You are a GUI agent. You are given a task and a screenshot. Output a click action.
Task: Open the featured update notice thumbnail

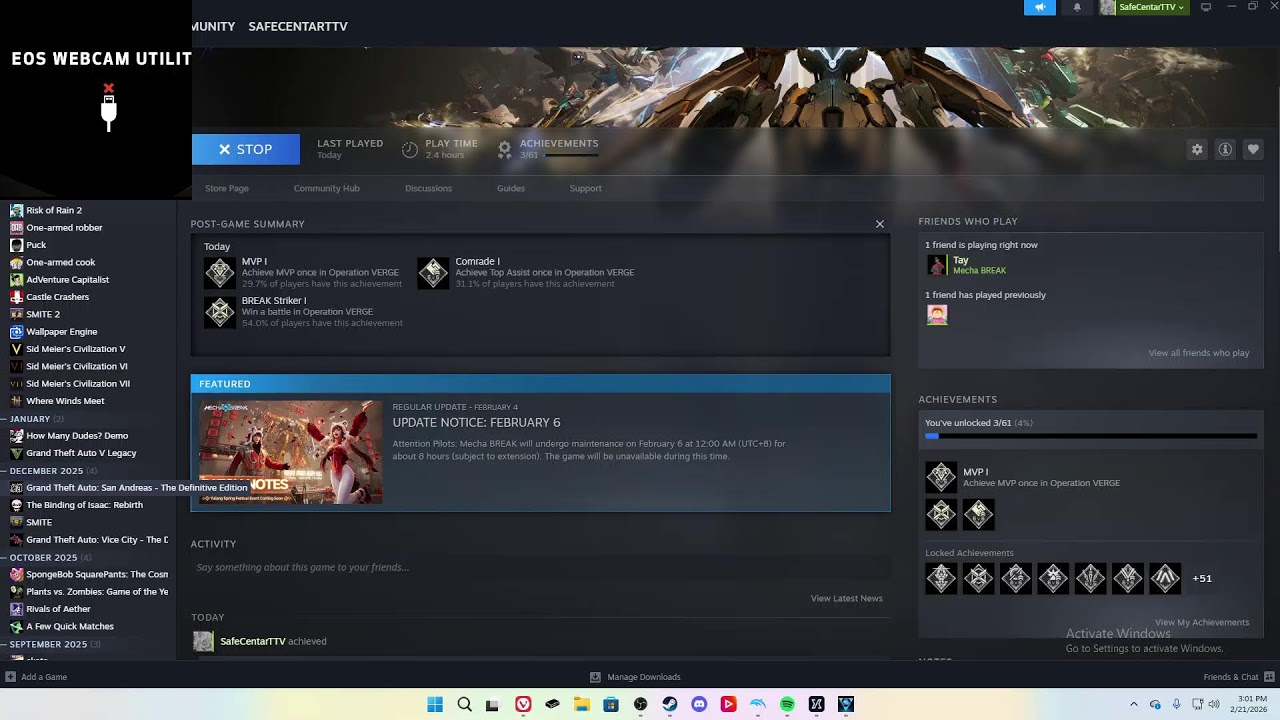291,452
